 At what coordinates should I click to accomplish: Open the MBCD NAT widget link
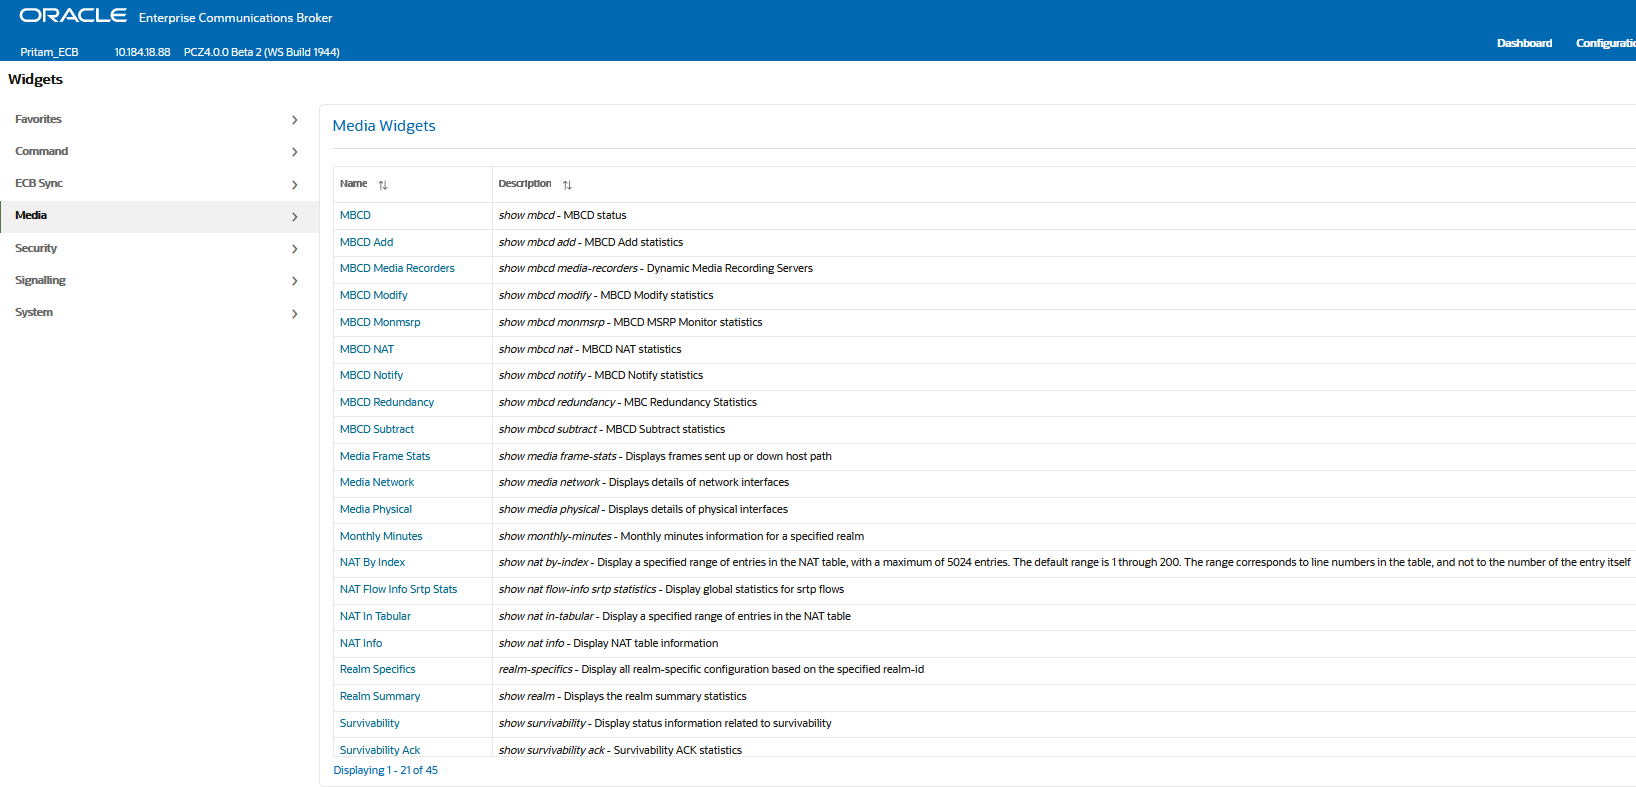pyautogui.click(x=367, y=349)
